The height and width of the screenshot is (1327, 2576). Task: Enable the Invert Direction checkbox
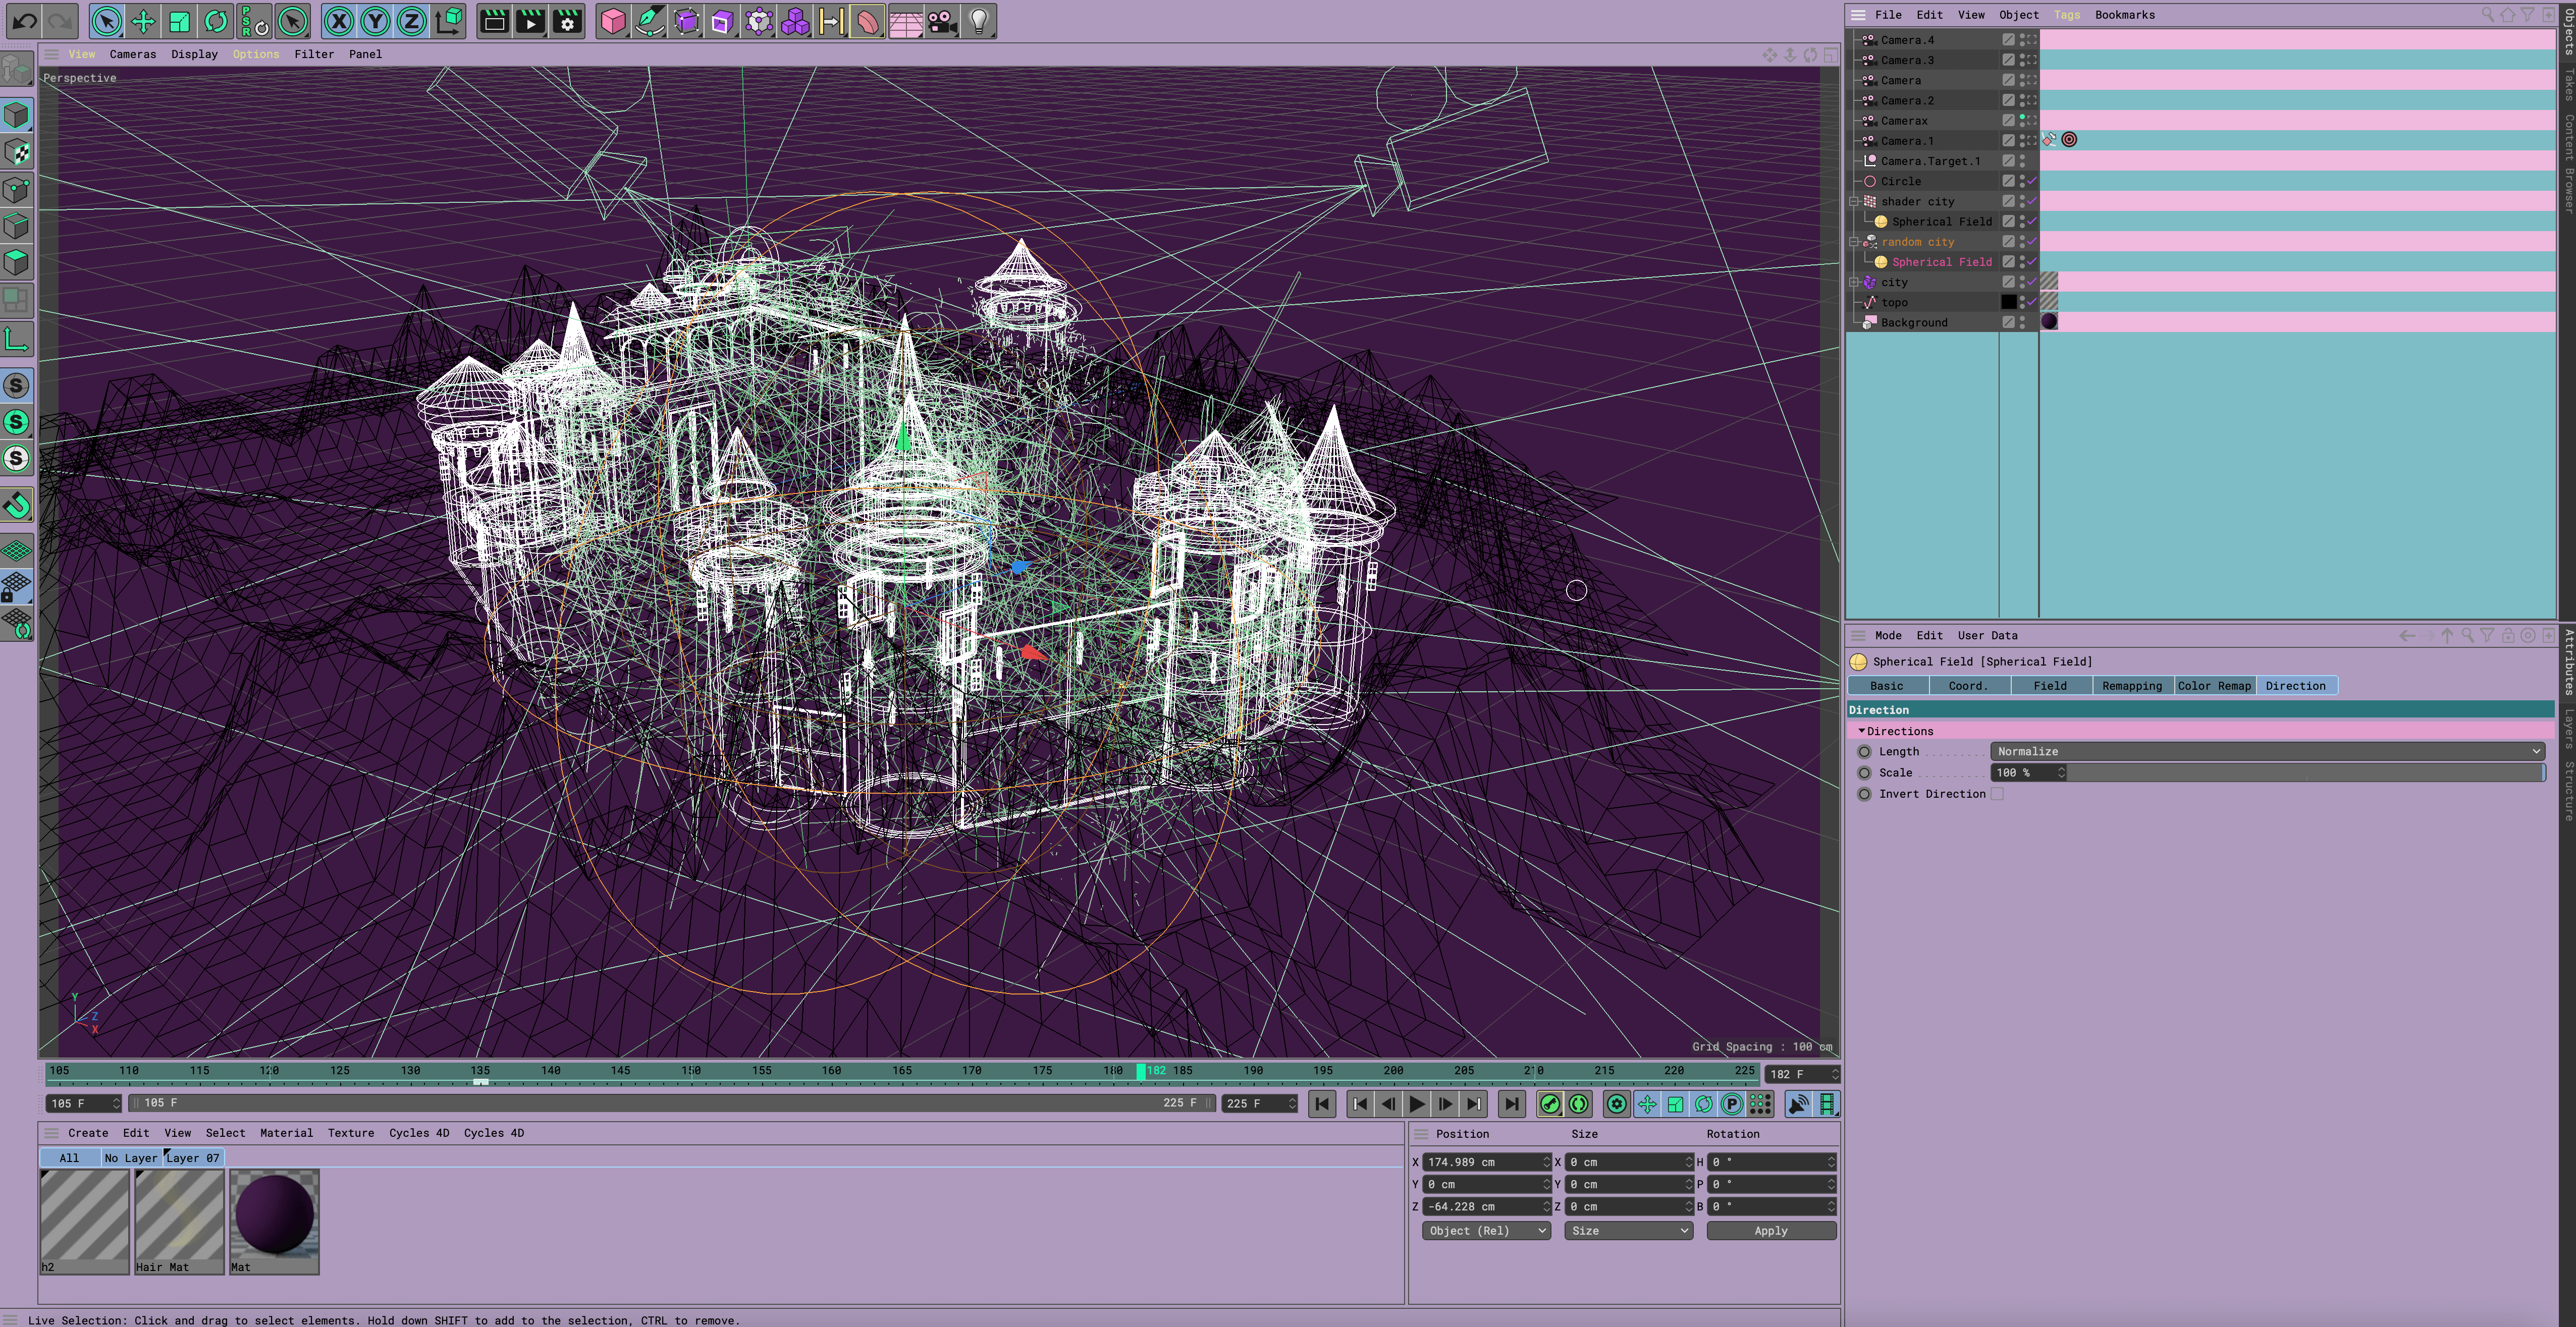(x=1997, y=793)
